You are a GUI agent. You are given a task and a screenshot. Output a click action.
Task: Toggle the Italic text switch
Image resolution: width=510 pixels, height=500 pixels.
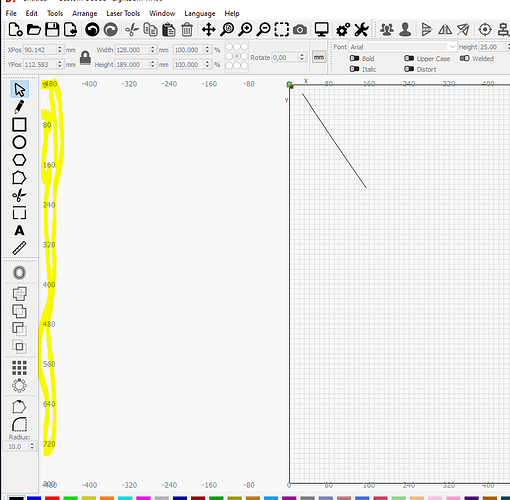pyautogui.click(x=354, y=69)
